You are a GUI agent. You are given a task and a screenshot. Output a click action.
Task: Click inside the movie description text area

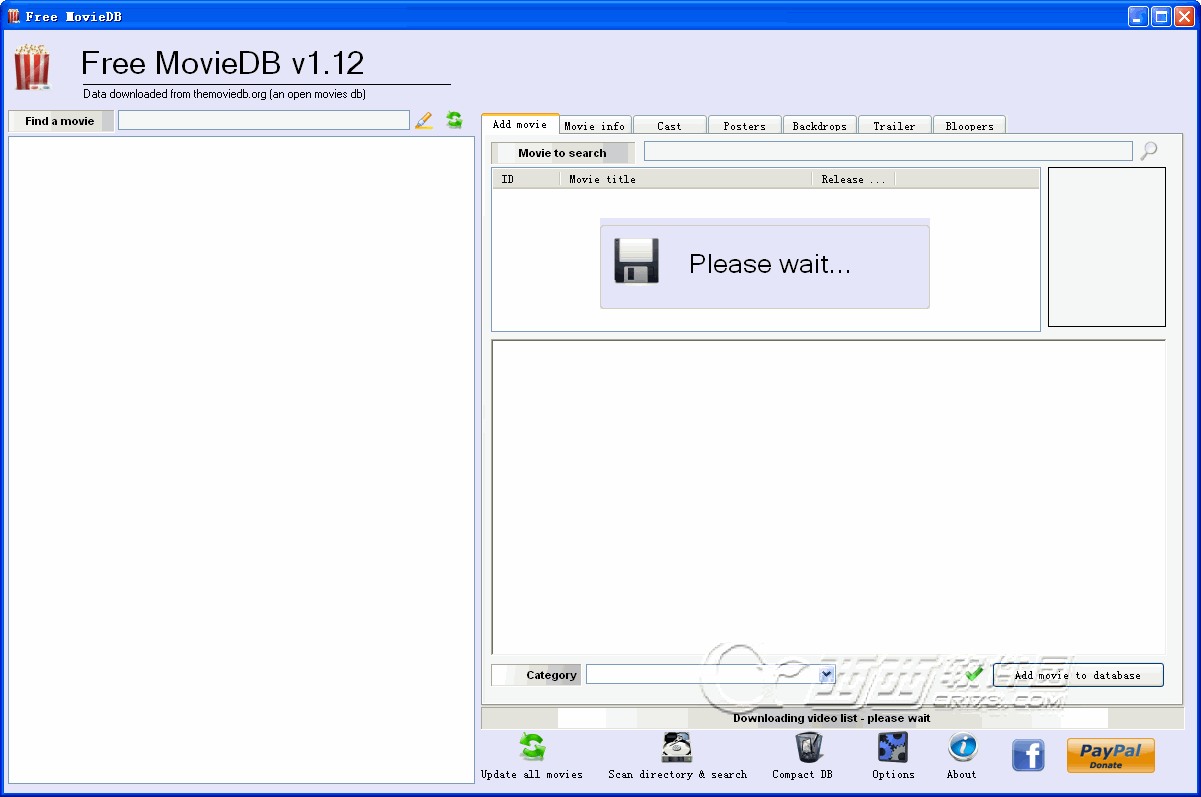point(828,497)
